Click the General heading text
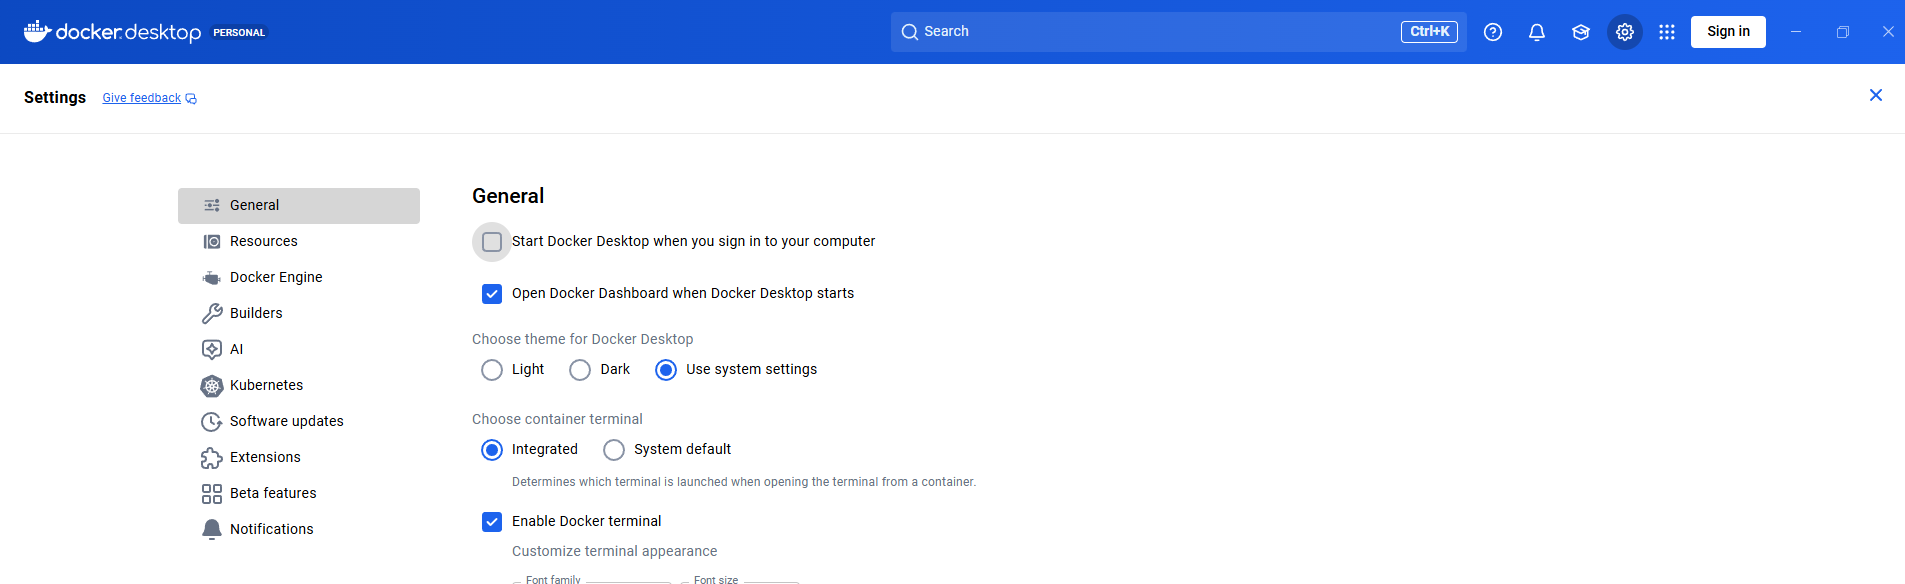Viewport: 1905px width, 584px height. [508, 196]
